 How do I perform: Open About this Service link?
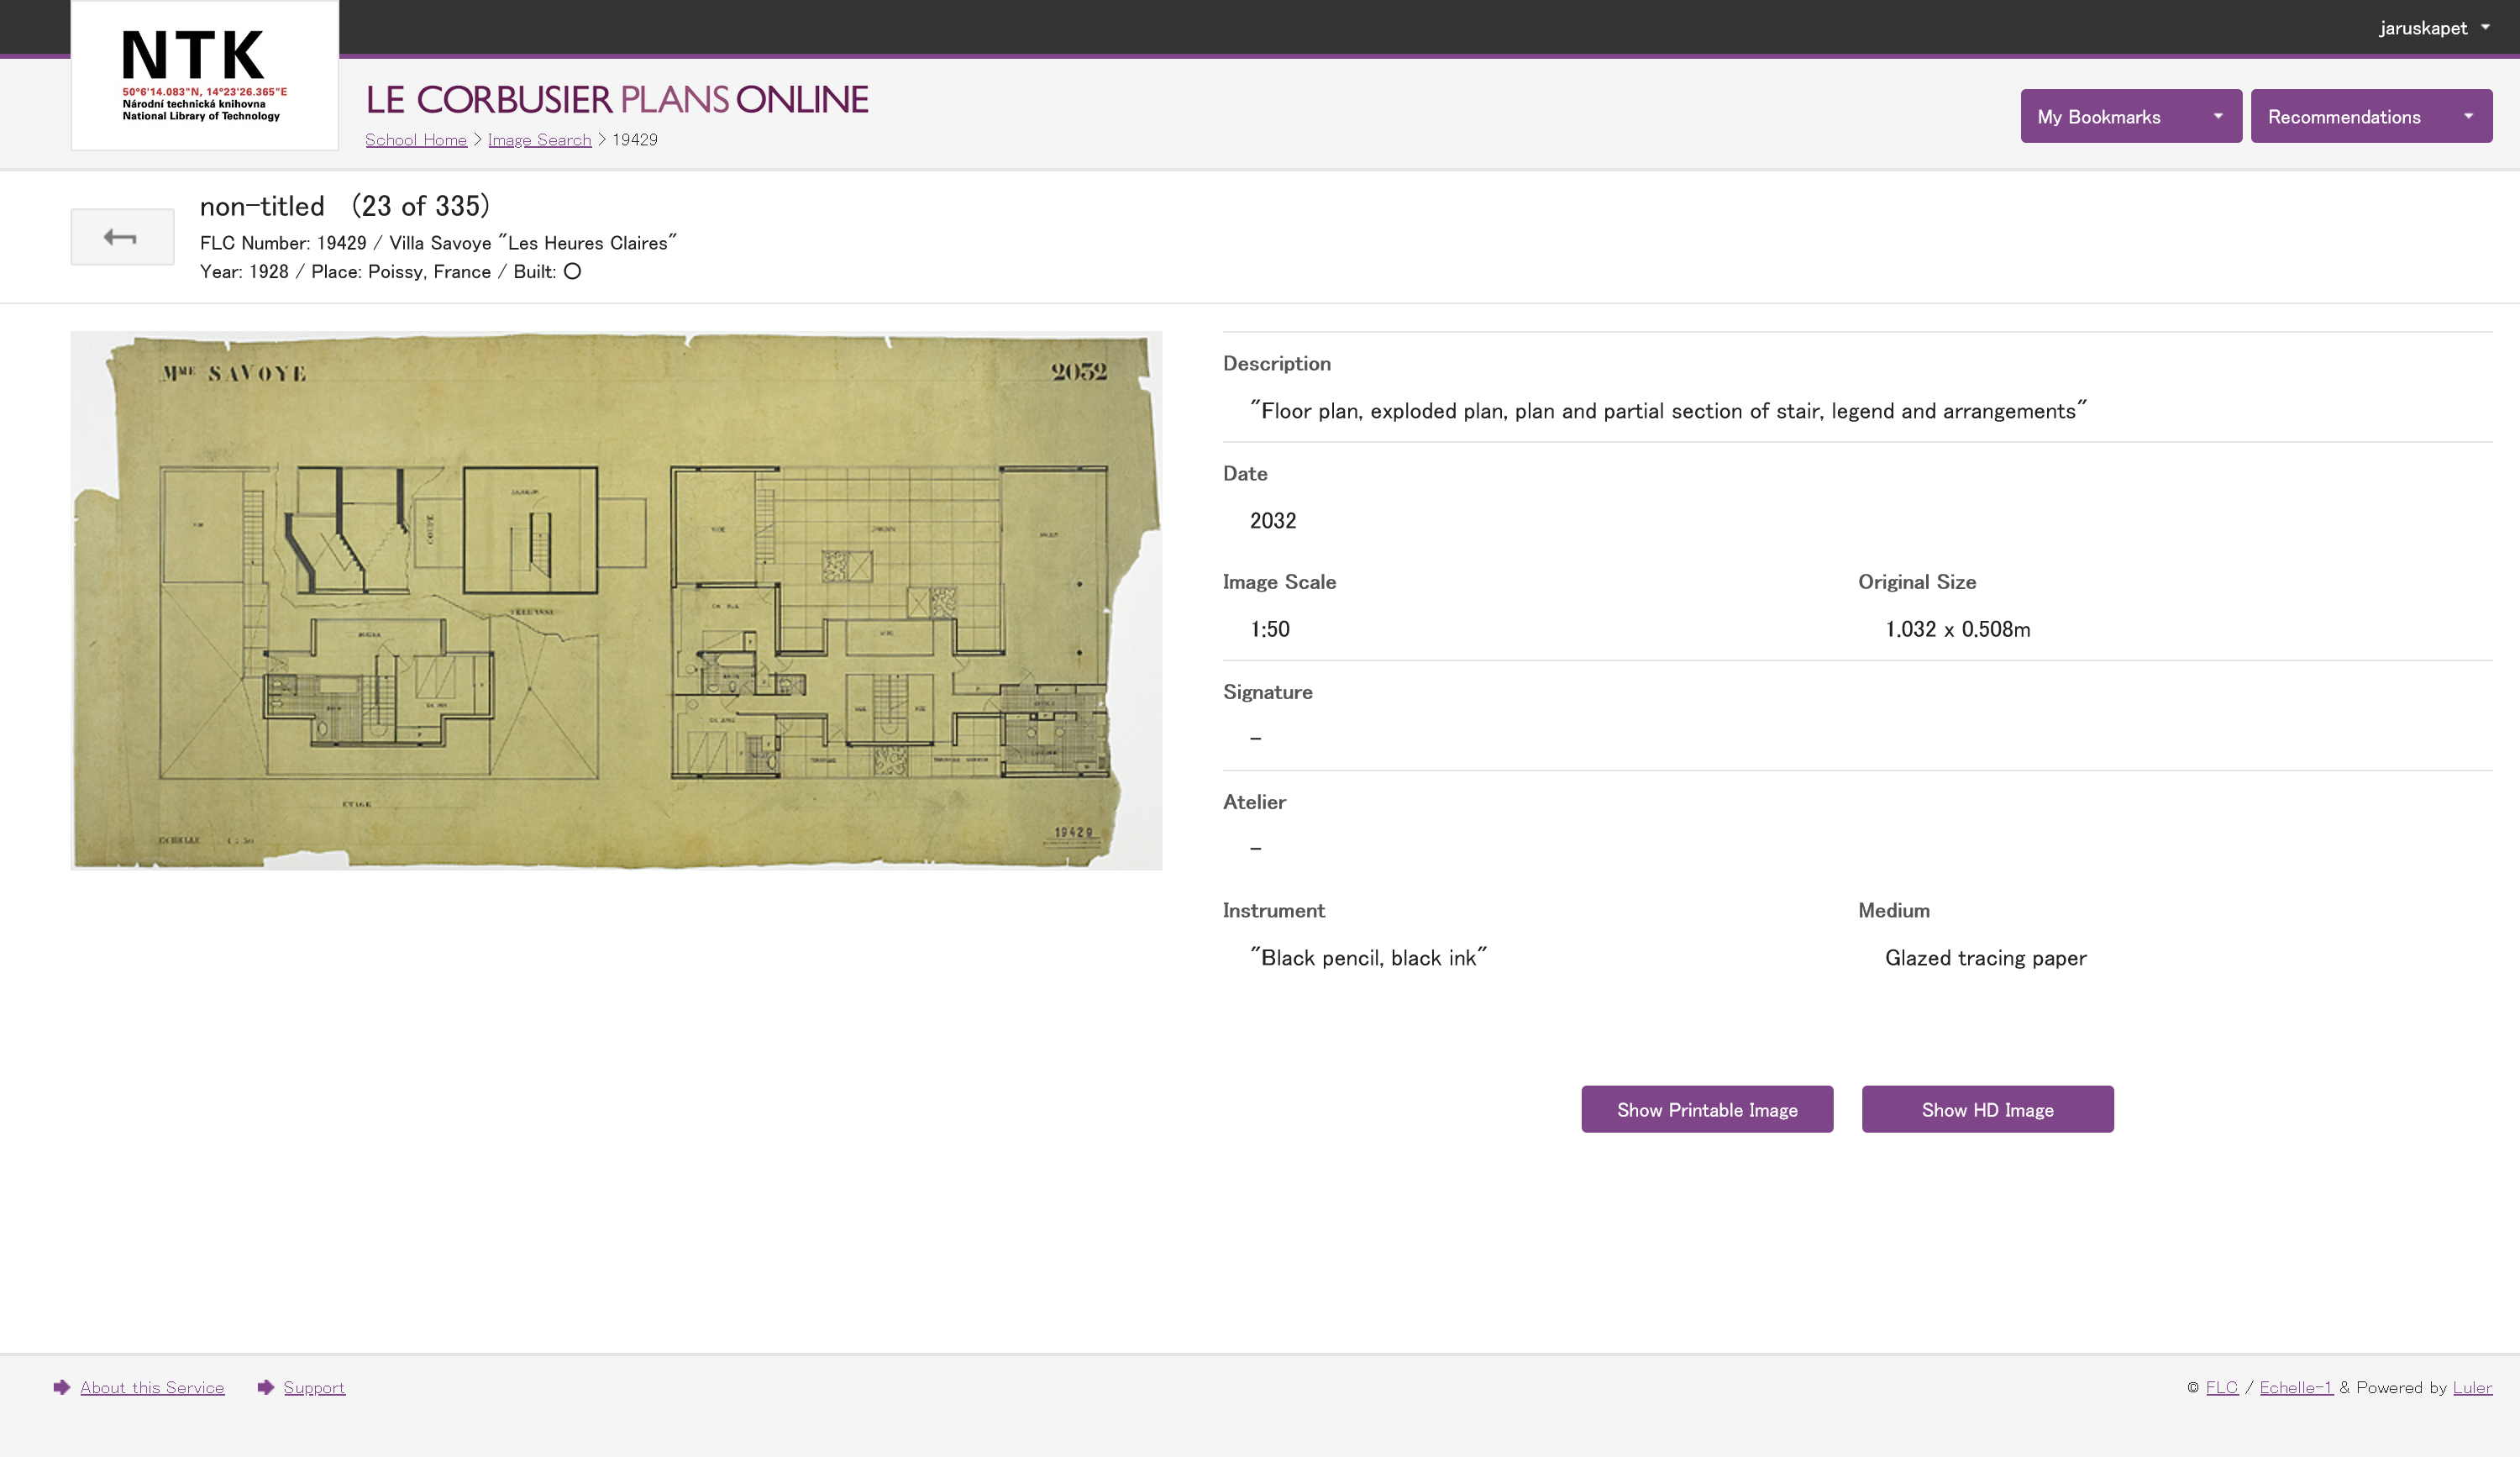click(x=152, y=1387)
